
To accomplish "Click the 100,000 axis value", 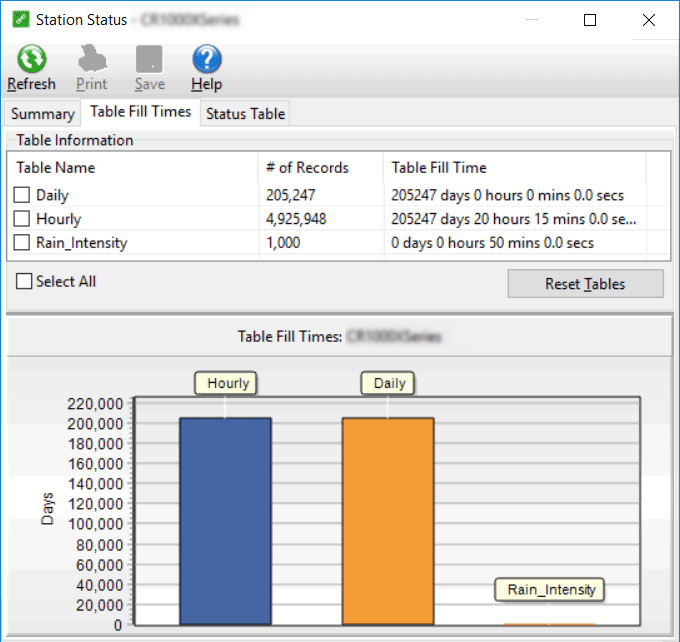I will click(96, 524).
